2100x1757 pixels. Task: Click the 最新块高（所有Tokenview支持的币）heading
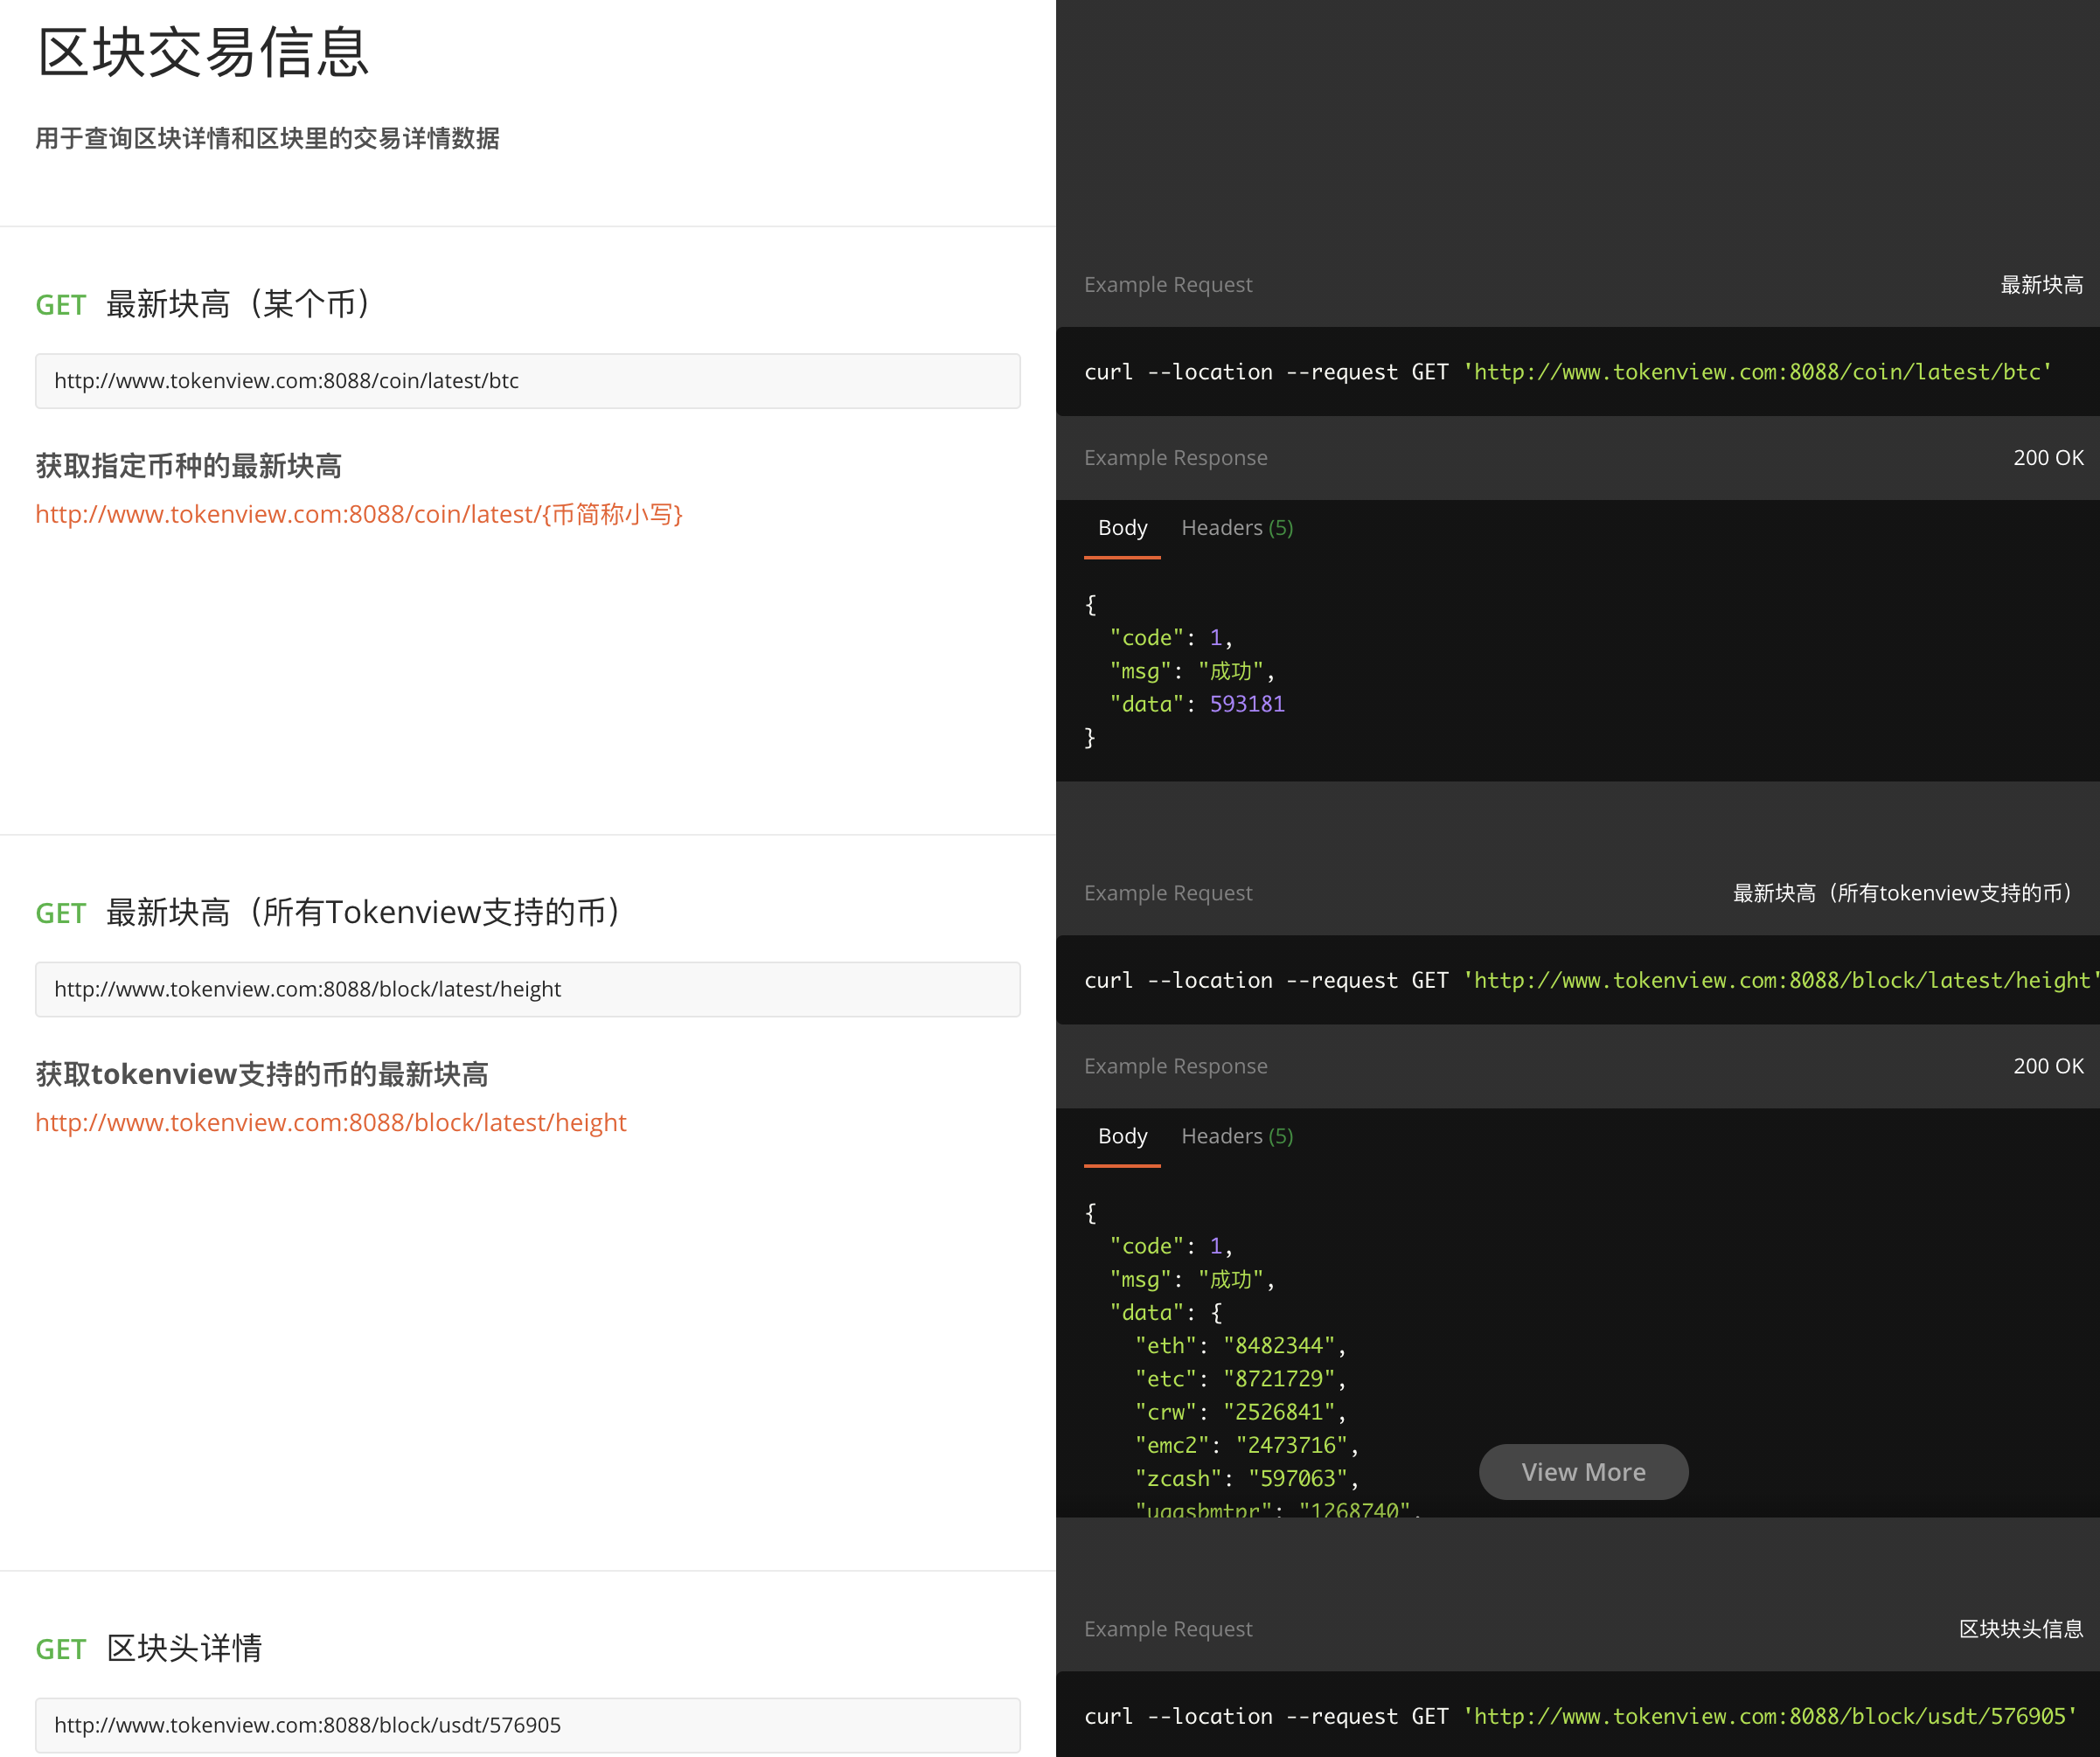[x=364, y=912]
